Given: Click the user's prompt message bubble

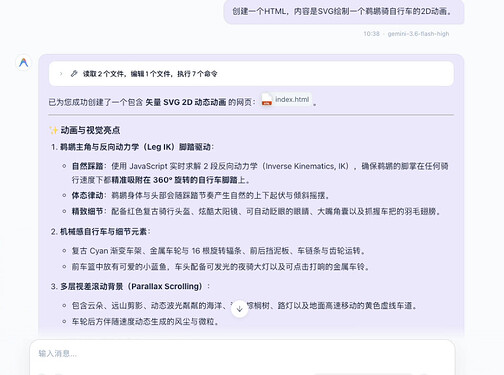Looking at the screenshot, I should (344, 12).
